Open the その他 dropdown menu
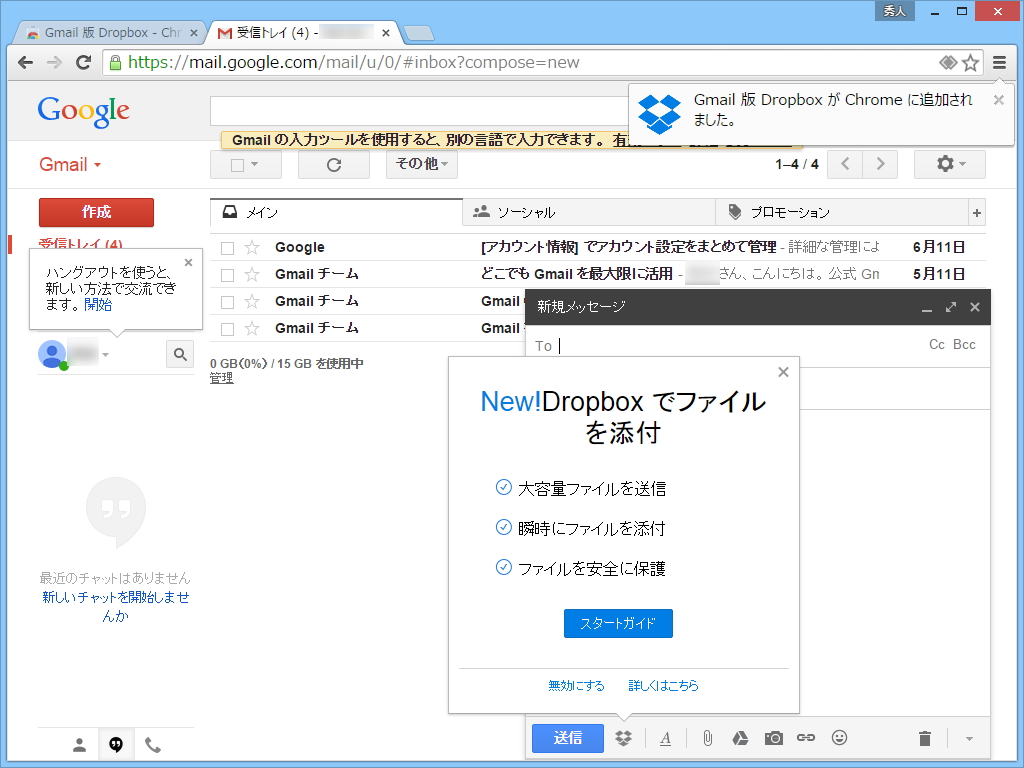 click(416, 164)
